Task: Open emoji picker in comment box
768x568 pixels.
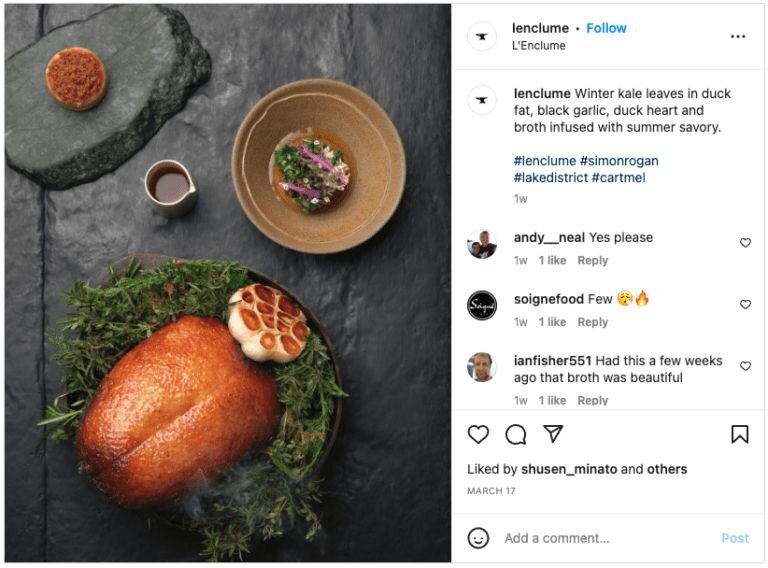Action: coord(479,538)
